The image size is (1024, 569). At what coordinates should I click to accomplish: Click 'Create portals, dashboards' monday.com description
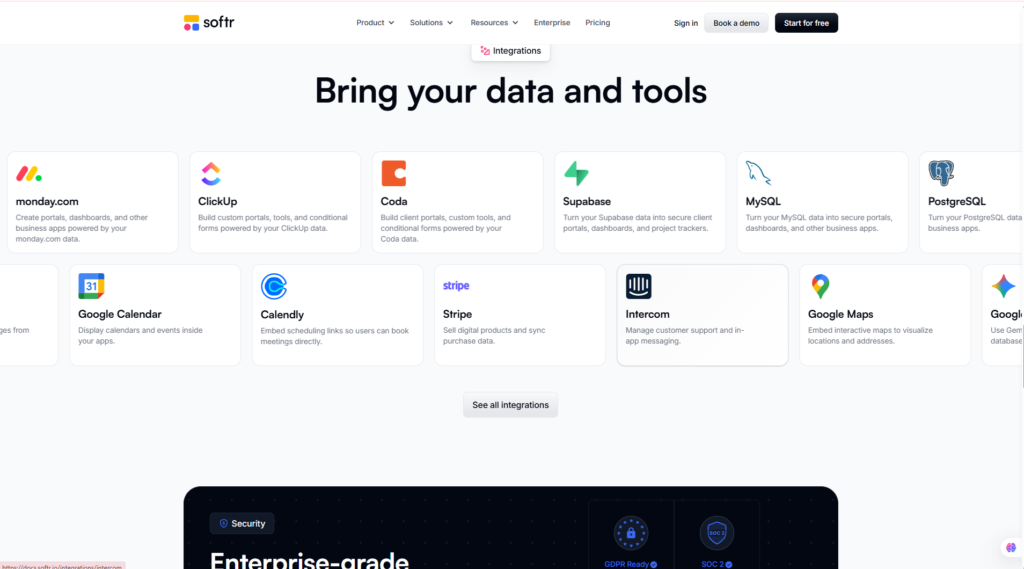[82, 228]
